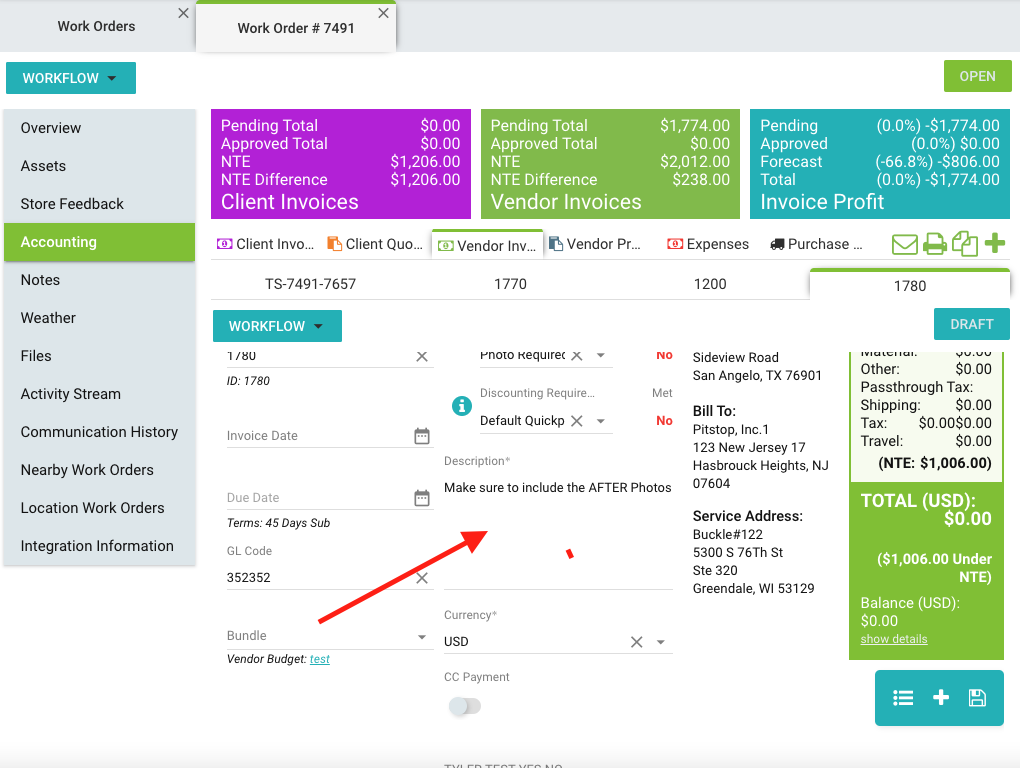Open the Due Date calendar picker

pos(422,498)
